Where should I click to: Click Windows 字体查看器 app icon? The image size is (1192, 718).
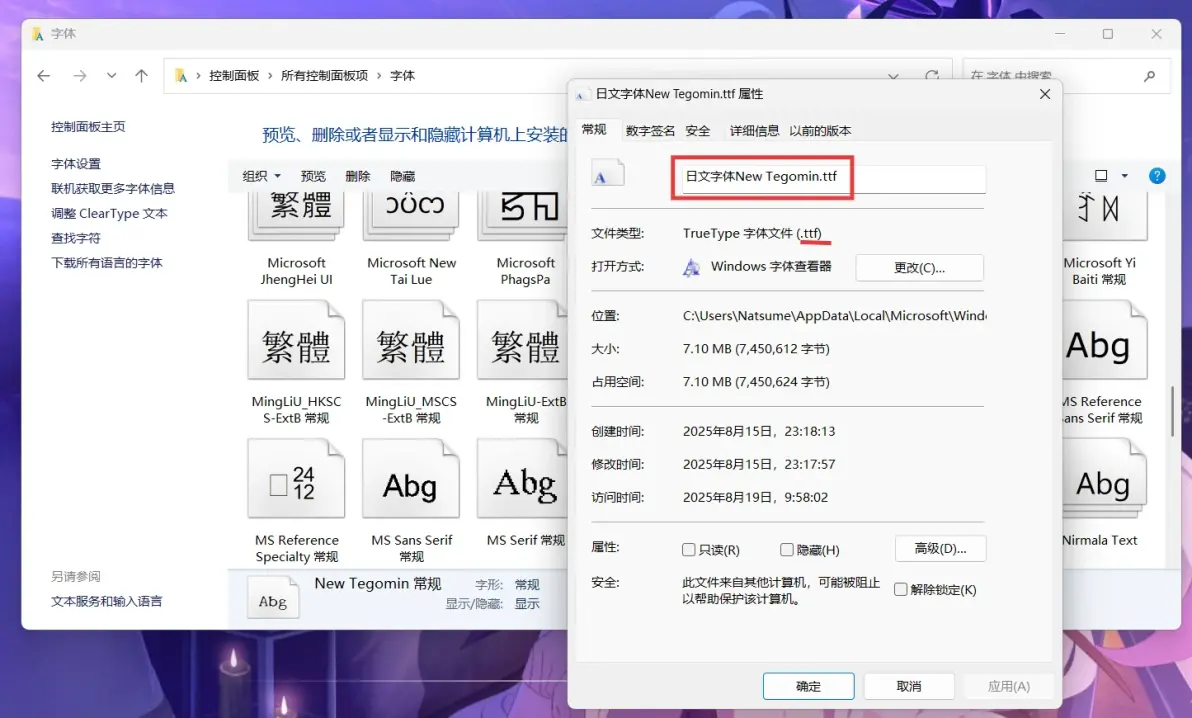[x=692, y=267]
